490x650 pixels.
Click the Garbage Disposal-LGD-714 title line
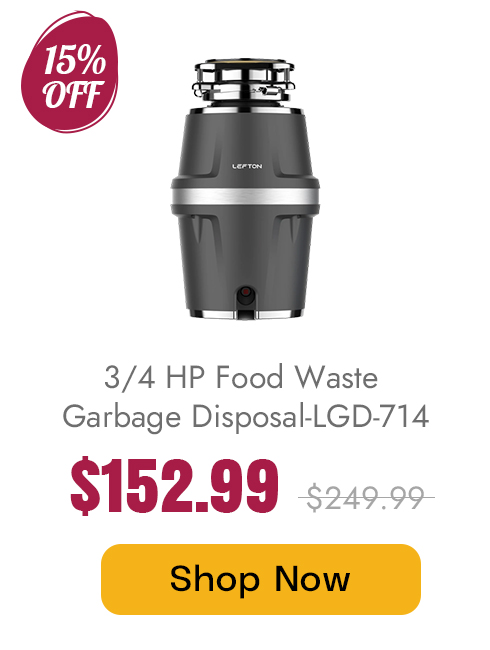click(x=245, y=416)
